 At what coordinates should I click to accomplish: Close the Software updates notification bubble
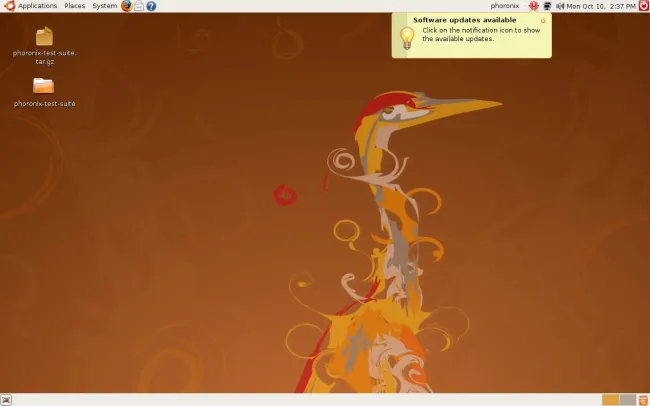[543, 20]
